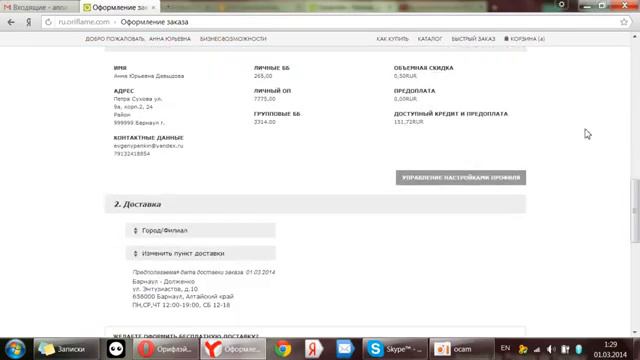Screen dimensions: 640x360
Task: Click the email address under Контактные данные
Action: click(149, 146)
